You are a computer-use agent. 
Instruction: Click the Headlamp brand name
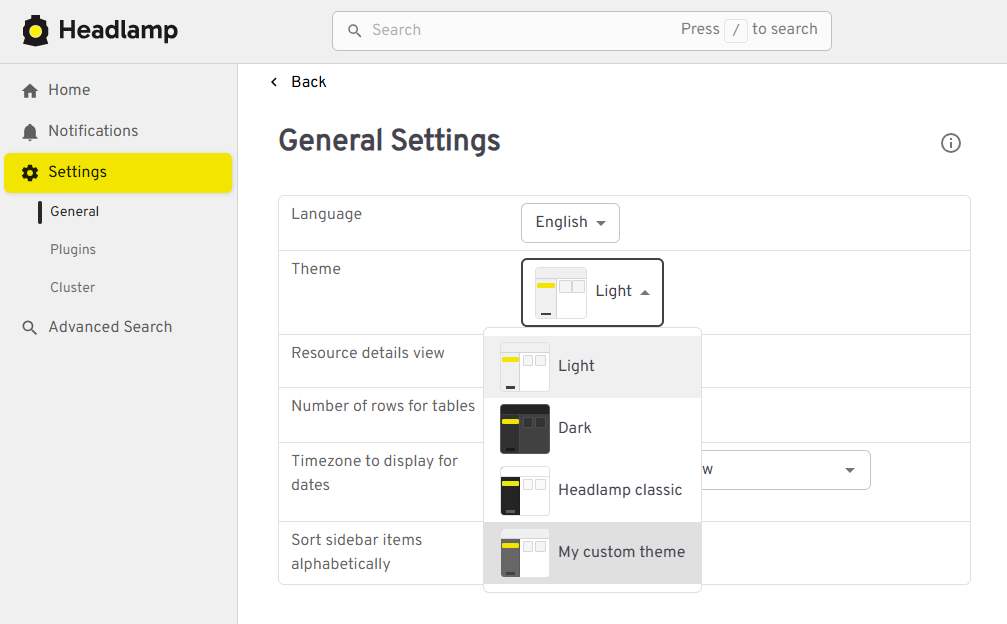tap(118, 30)
